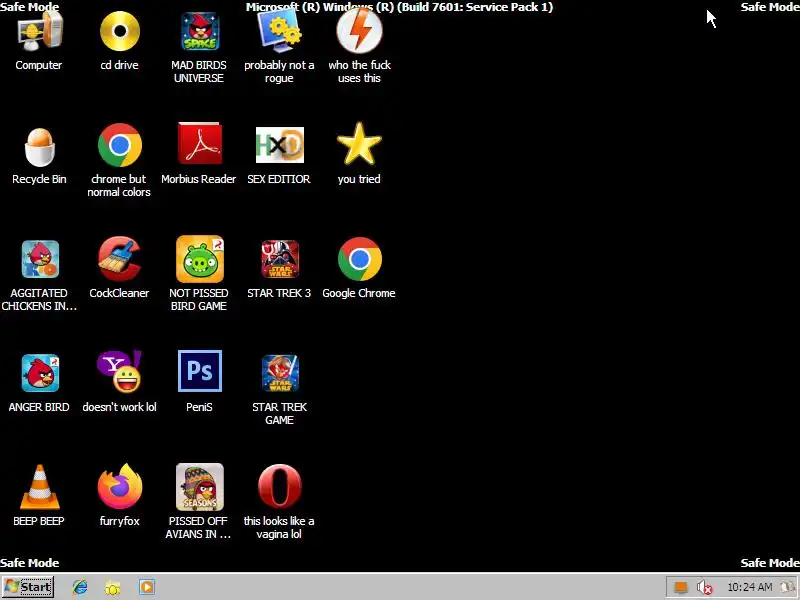Viewport: 800px width, 600px height.
Task: Launch Windows Media Player from taskbar
Action: (147, 587)
